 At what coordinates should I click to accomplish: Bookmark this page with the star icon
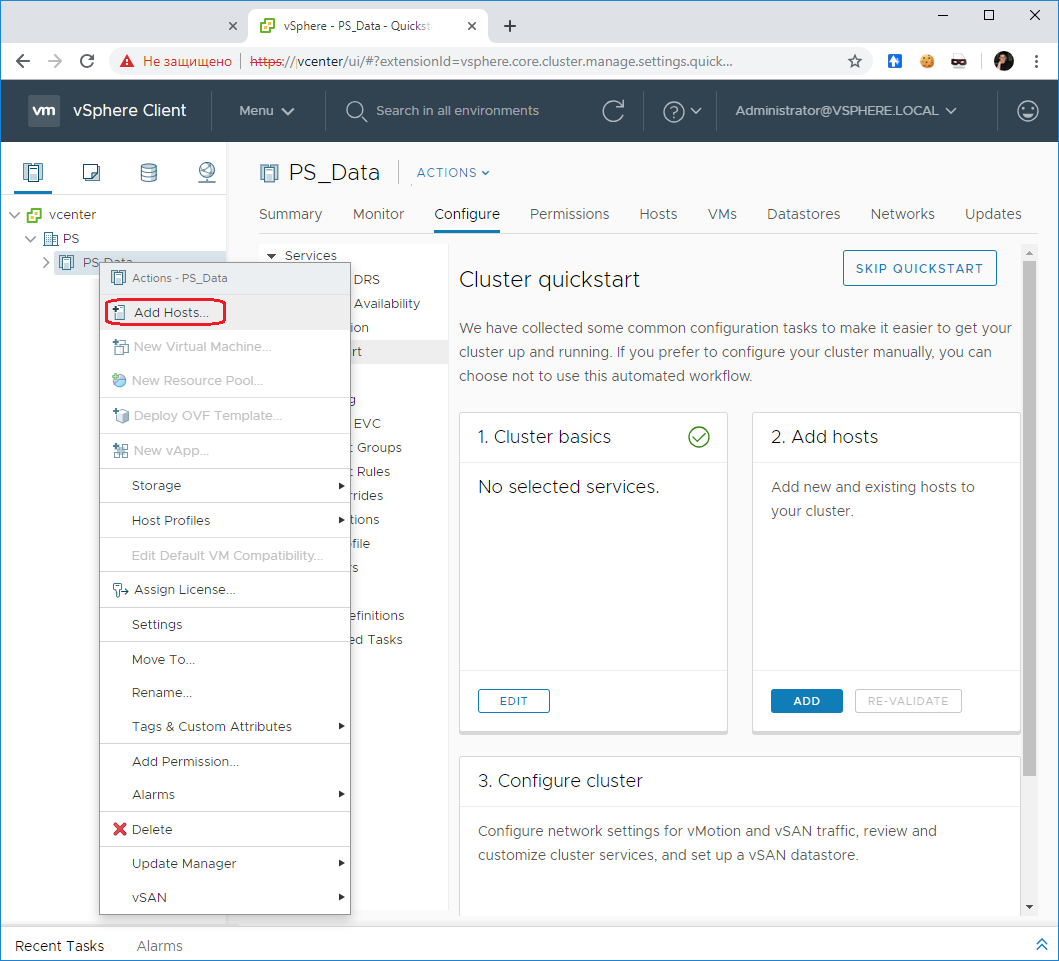click(x=854, y=61)
